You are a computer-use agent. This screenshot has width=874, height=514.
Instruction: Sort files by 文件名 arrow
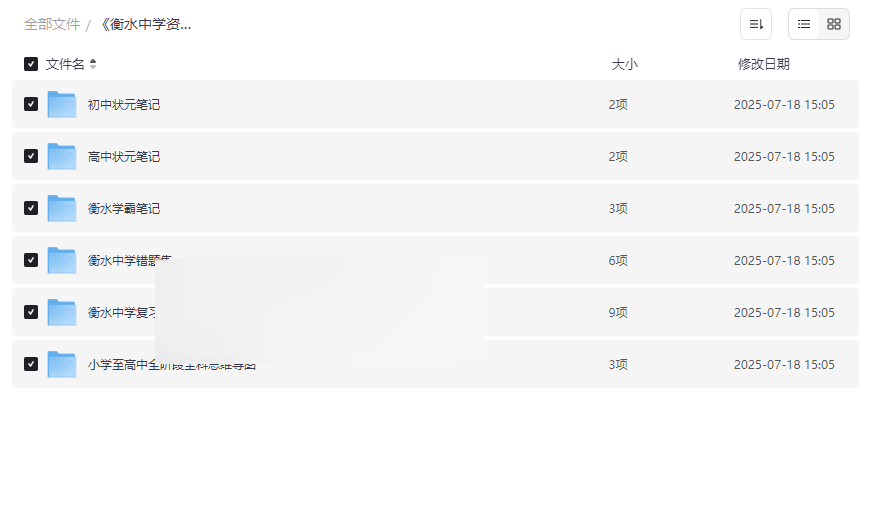(93, 64)
